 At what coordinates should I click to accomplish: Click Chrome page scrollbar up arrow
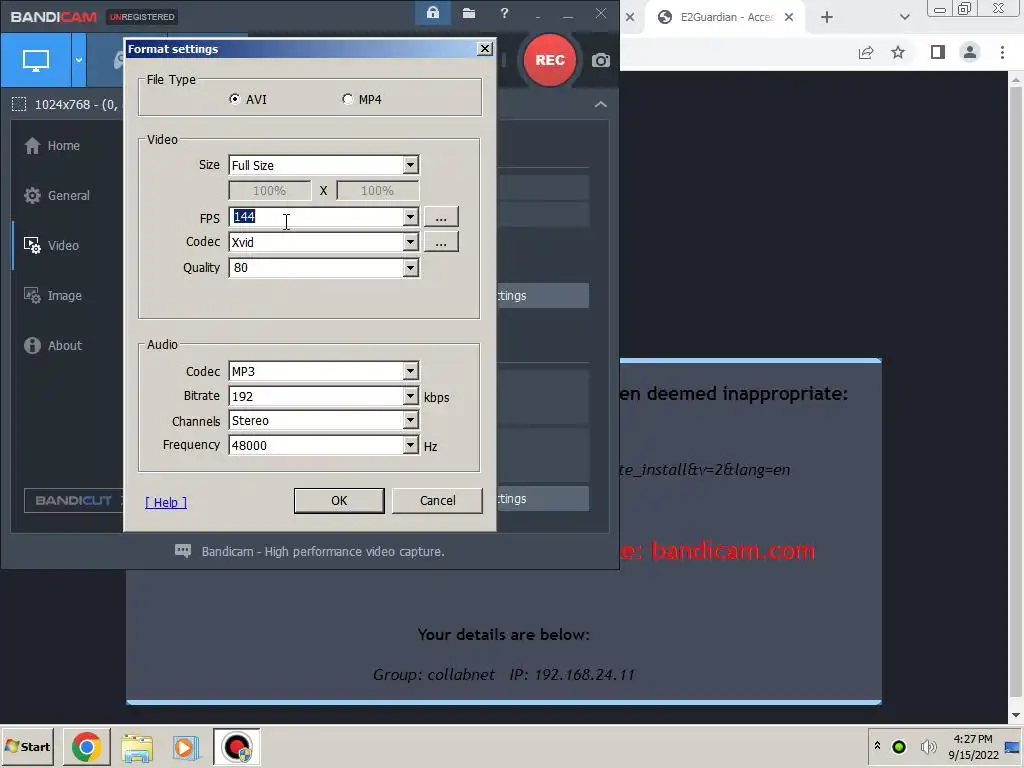coord(1016,80)
